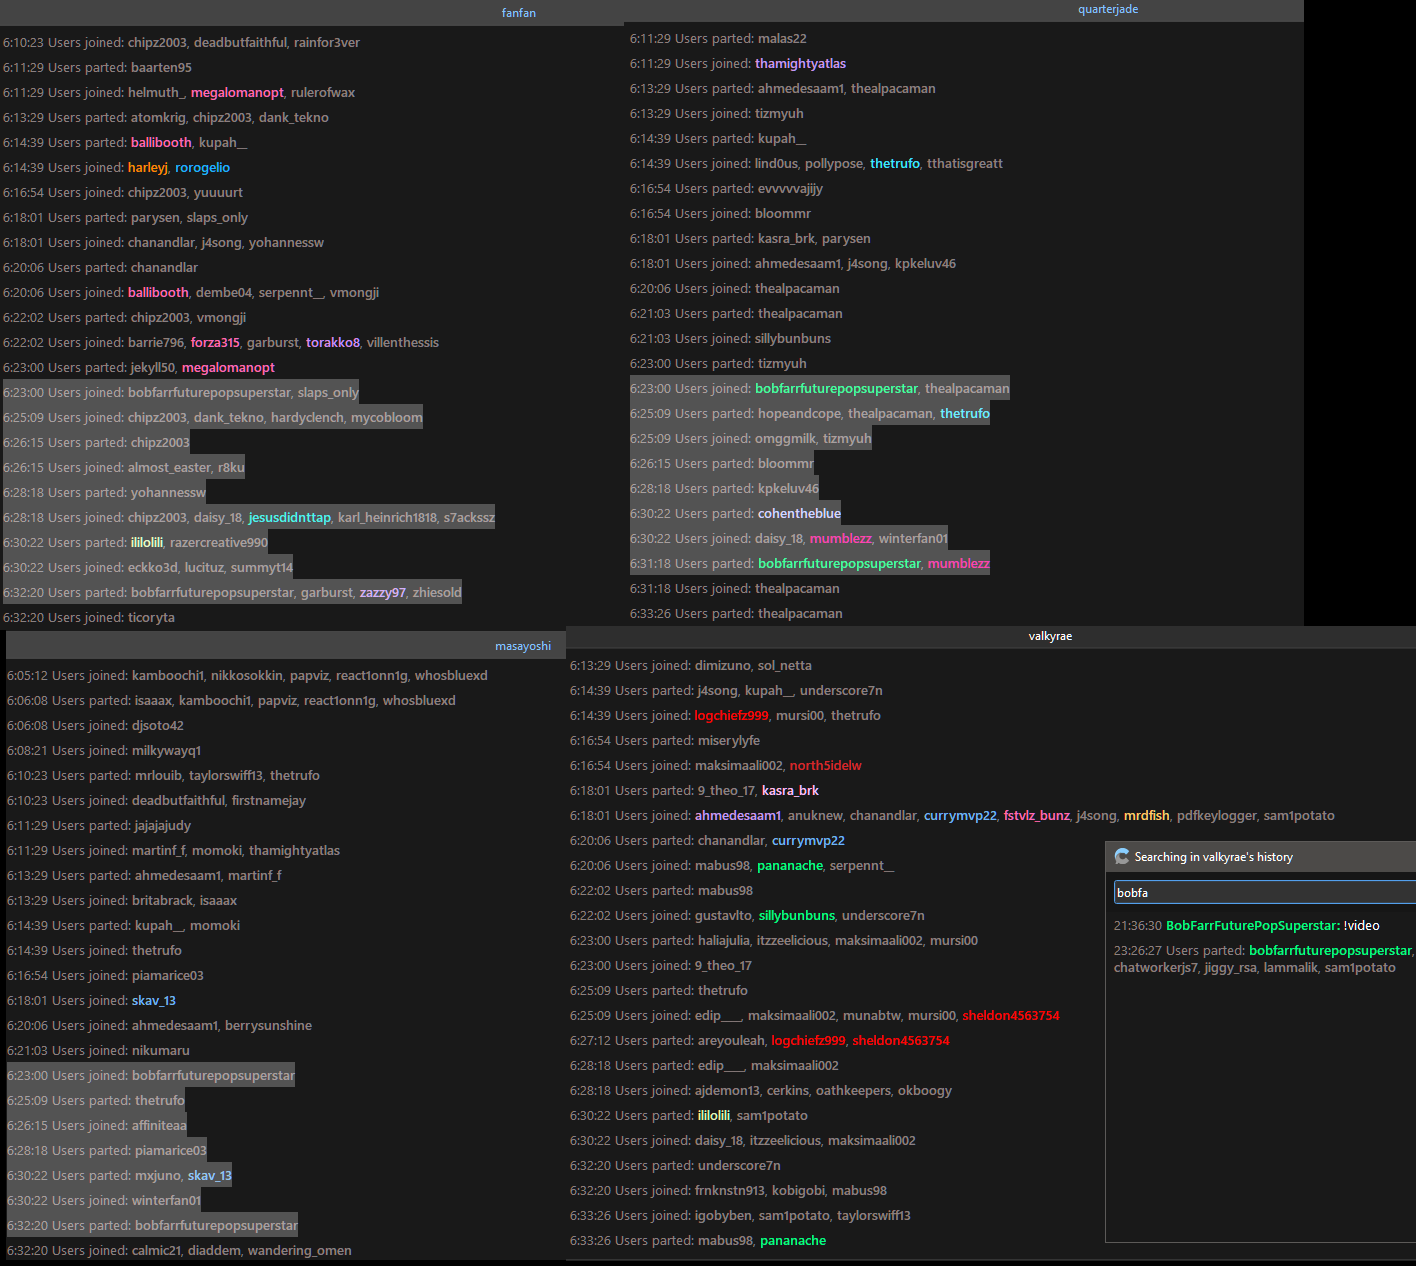Click 'megalomanopt' in fanfan's 6:23:00 parted line

[x=228, y=368]
